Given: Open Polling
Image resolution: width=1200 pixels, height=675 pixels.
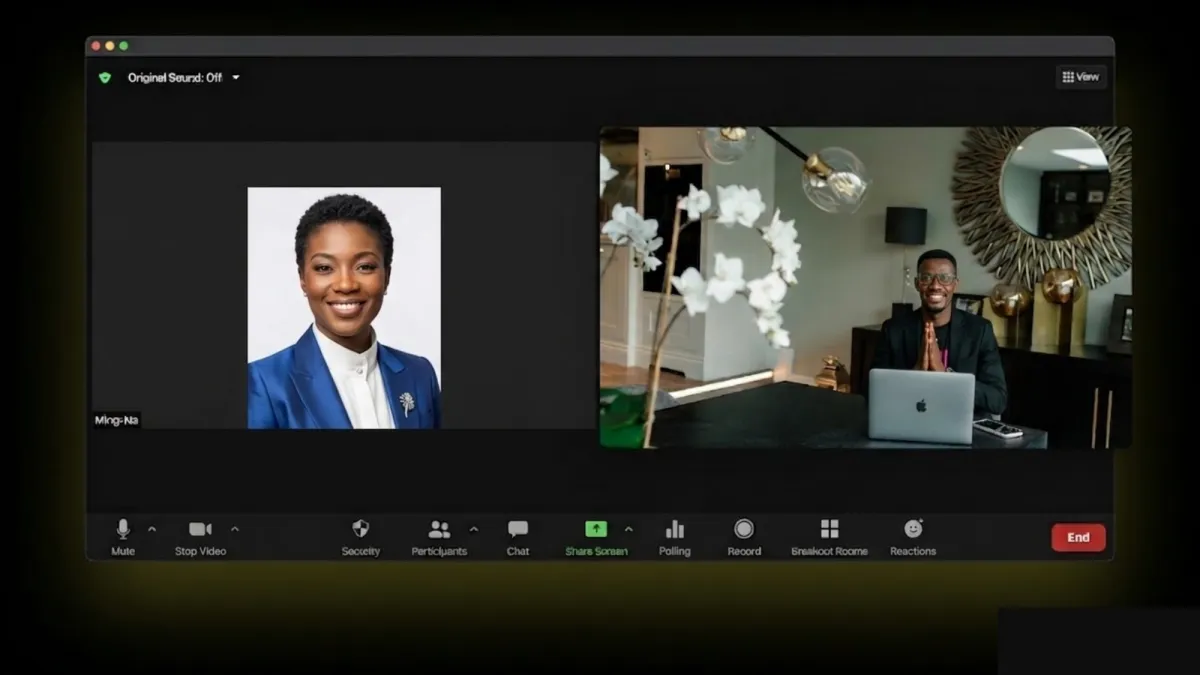Looking at the screenshot, I should pyautogui.click(x=675, y=537).
